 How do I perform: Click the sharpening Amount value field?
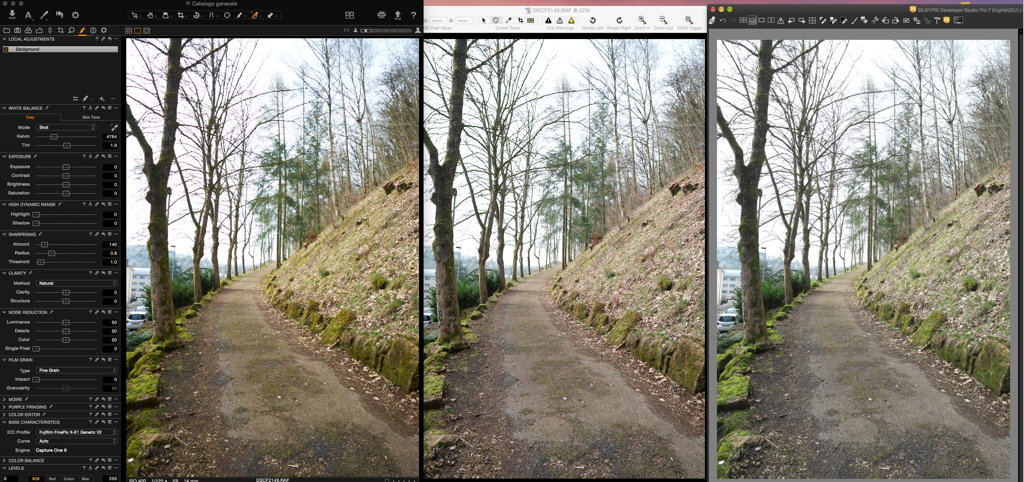coord(110,244)
